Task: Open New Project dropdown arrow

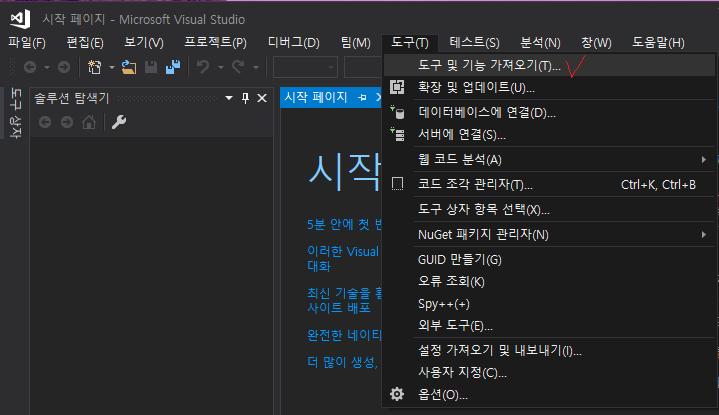Action: (x=111, y=67)
